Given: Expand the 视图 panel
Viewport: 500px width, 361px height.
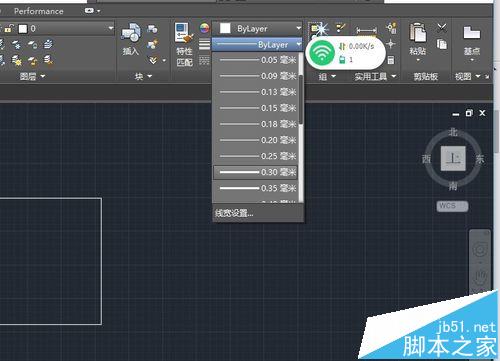Looking at the screenshot, I should (x=468, y=77).
